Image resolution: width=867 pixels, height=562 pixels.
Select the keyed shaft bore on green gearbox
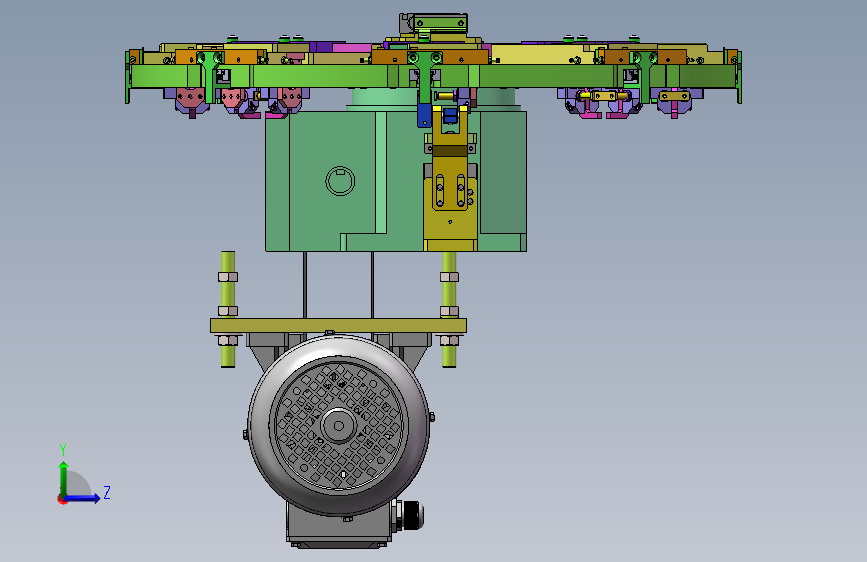click(x=340, y=181)
